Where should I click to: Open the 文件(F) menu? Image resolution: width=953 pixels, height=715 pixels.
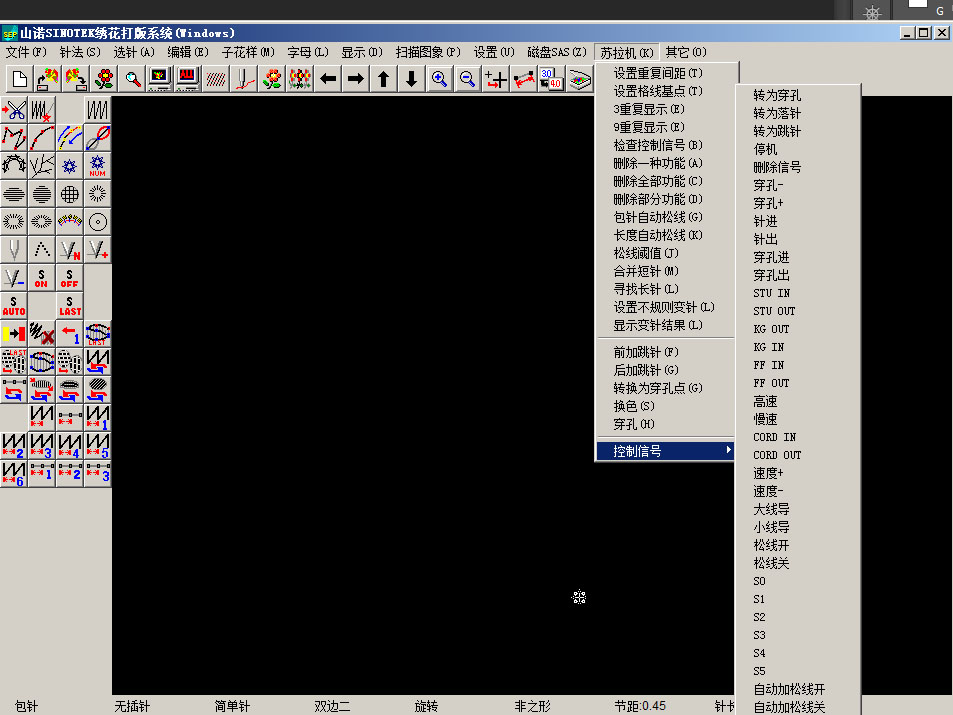pos(26,52)
